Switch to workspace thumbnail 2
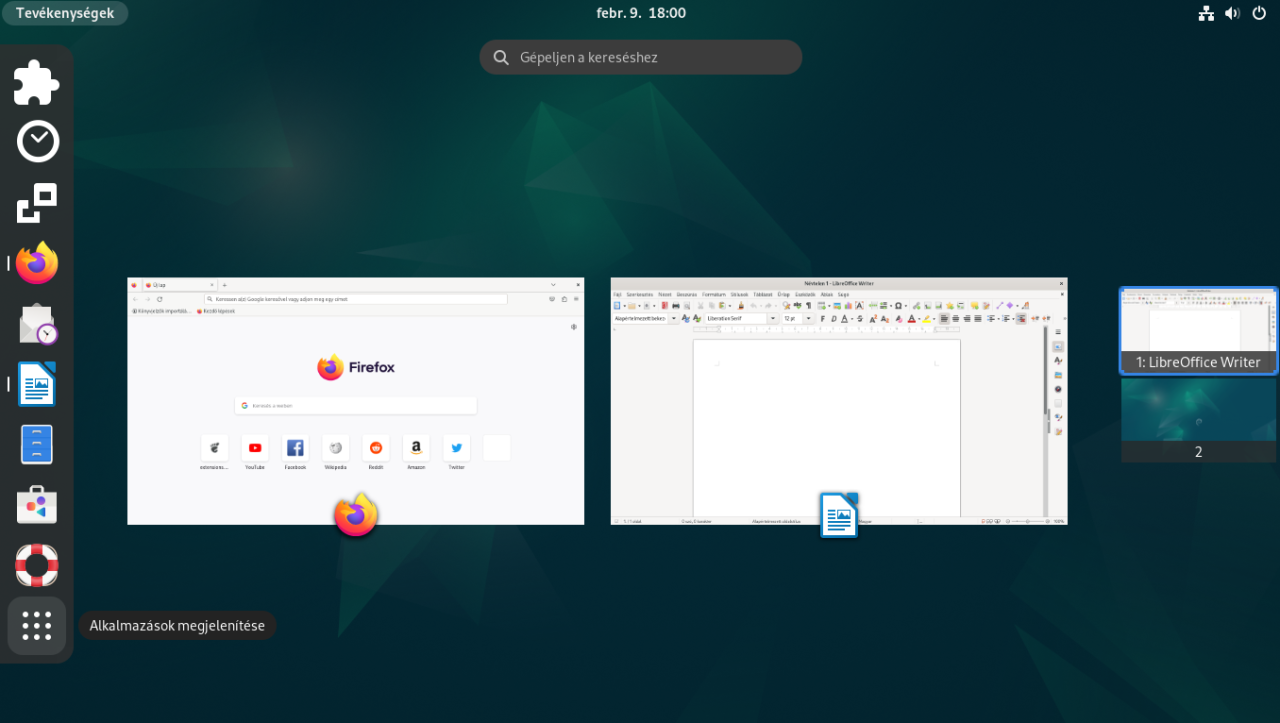This screenshot has width=1280, height=723. click(1198, 420)
